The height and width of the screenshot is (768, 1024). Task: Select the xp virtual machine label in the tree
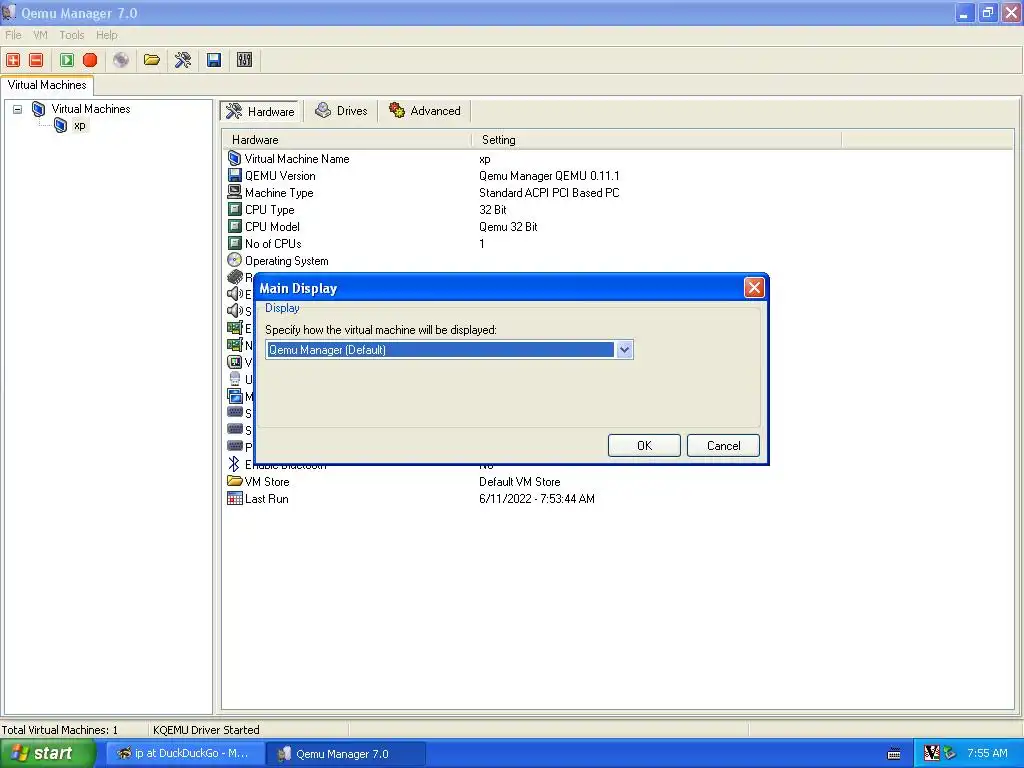pyautogui.click(x=80, y=125)
